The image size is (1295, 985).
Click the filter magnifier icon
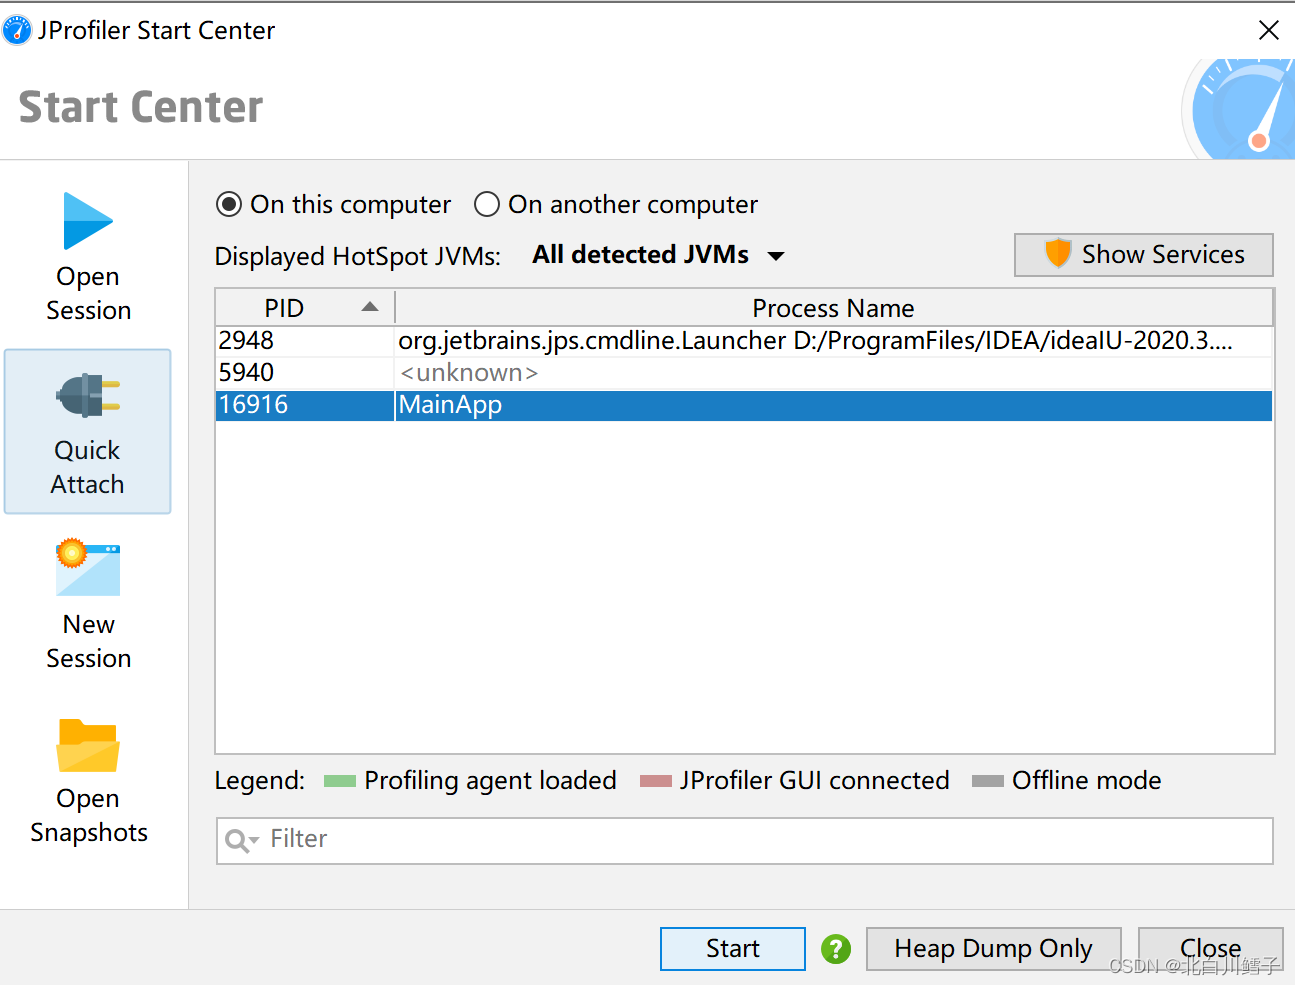point(241,840)
